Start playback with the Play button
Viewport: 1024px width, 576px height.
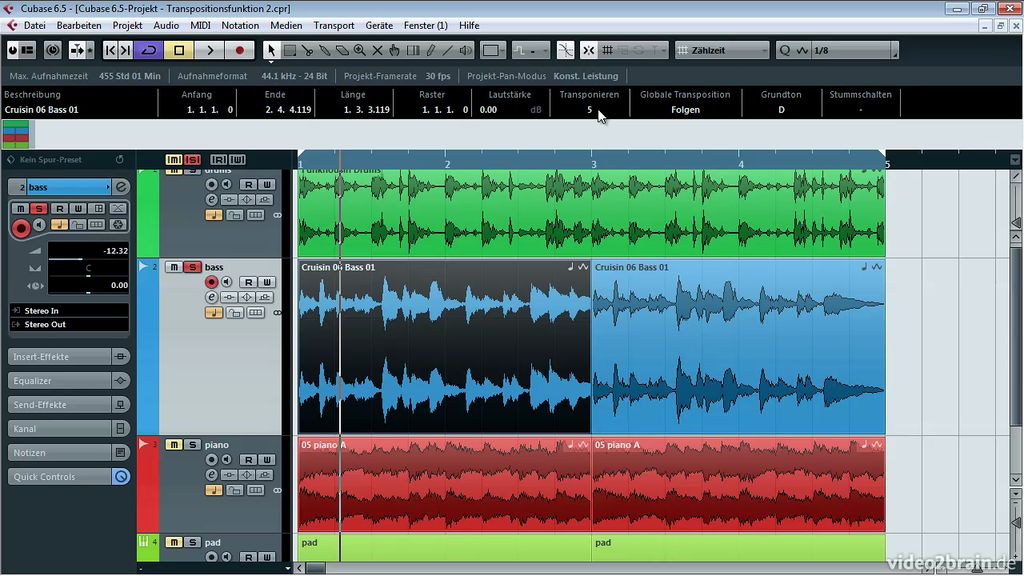coord(210,50)
